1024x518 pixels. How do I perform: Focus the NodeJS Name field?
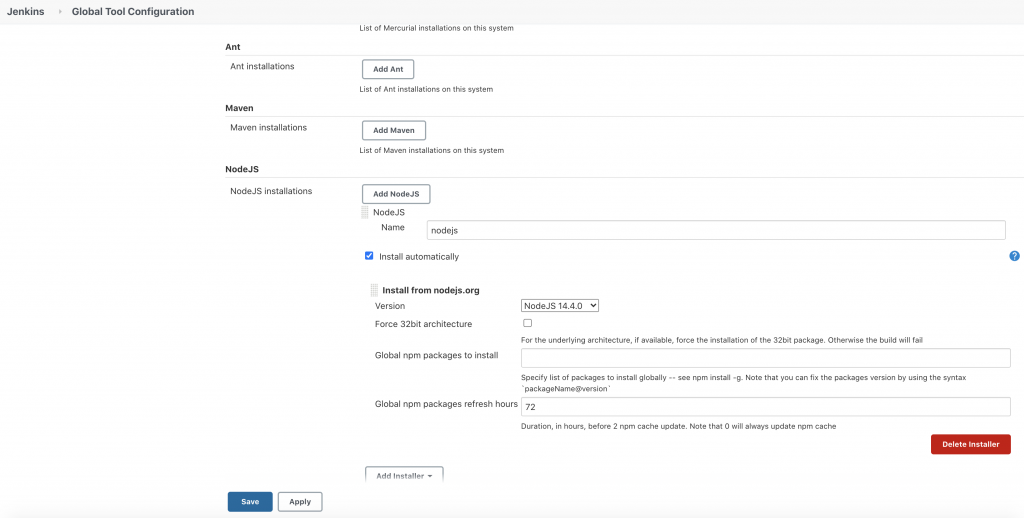tap(716, 230)
